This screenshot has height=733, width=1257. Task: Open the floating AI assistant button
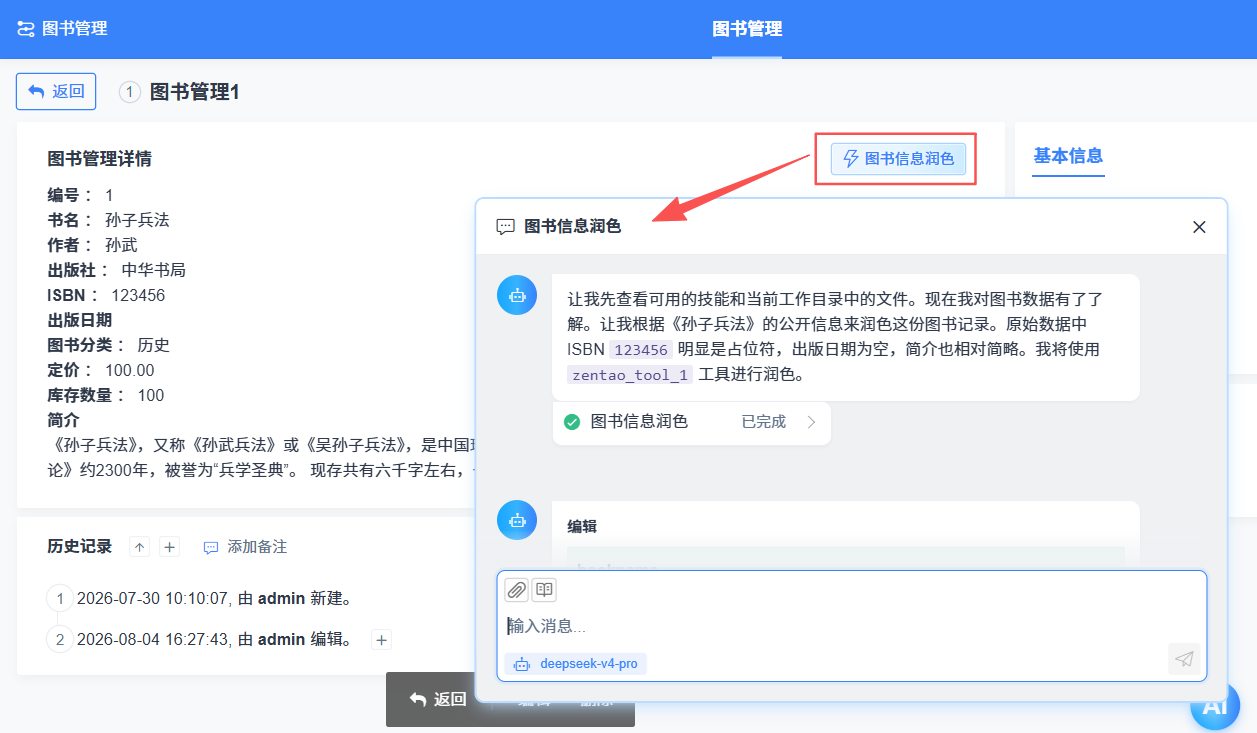click(x=1215, y=706)
